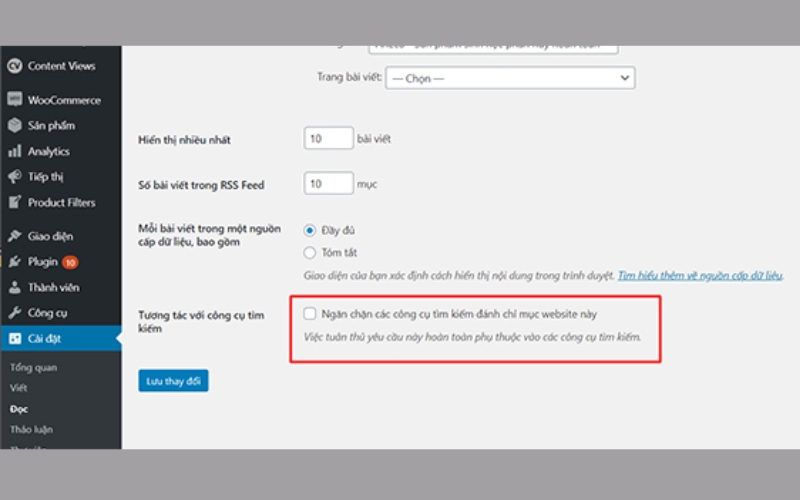Open the Thành viên menu

tap(53, 288)
